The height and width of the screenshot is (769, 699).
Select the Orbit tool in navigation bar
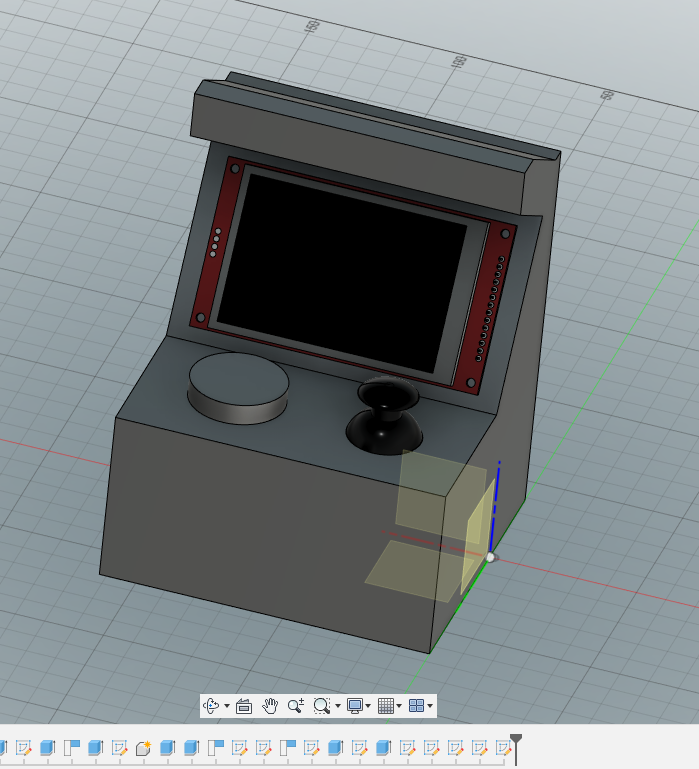(x=211, y=706)
